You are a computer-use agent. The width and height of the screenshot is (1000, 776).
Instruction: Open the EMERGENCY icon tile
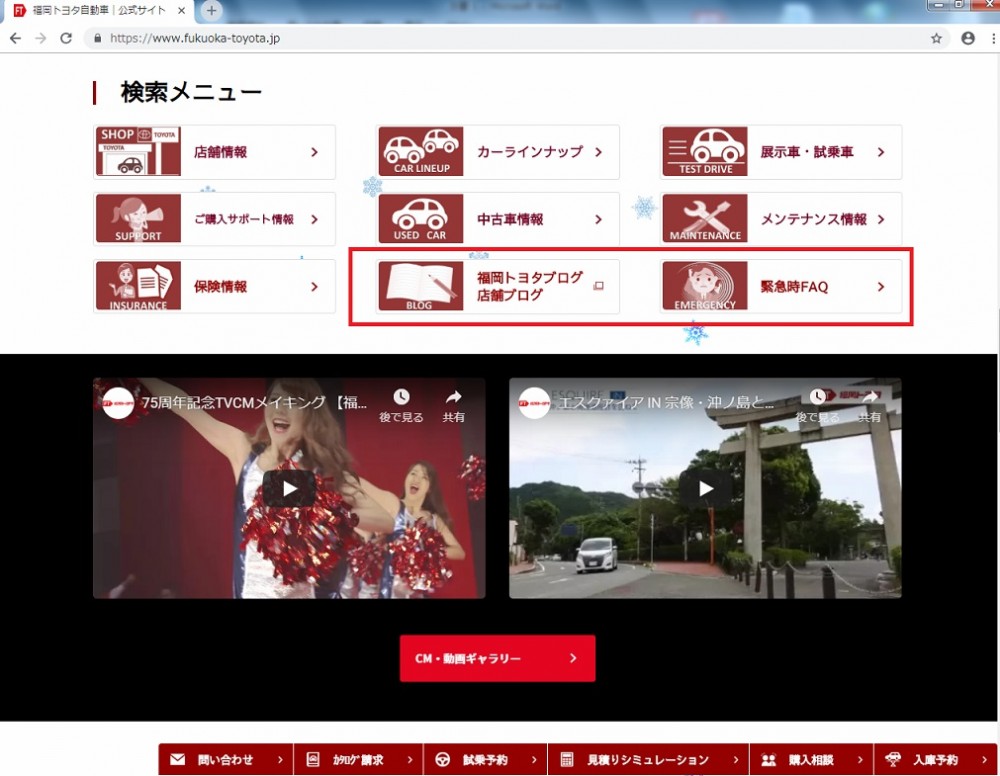tap(705, 286)
